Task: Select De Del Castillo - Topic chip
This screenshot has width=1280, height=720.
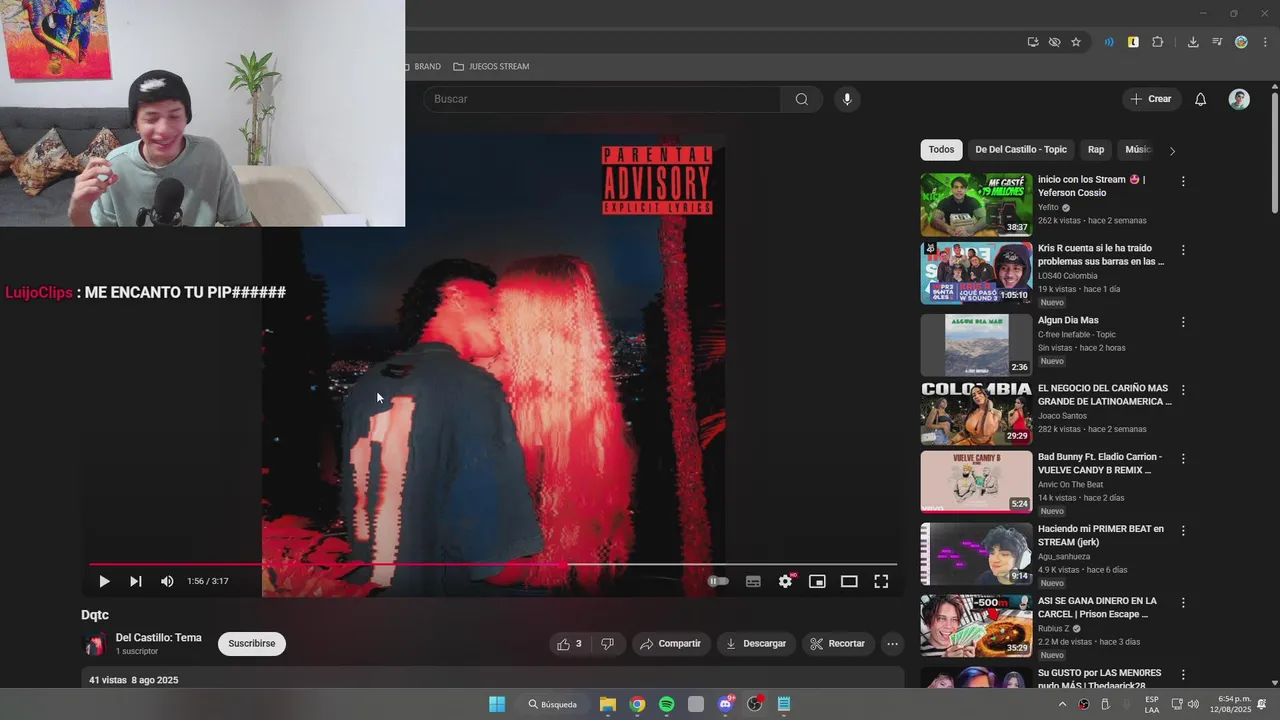Action: pos(1021,150)
